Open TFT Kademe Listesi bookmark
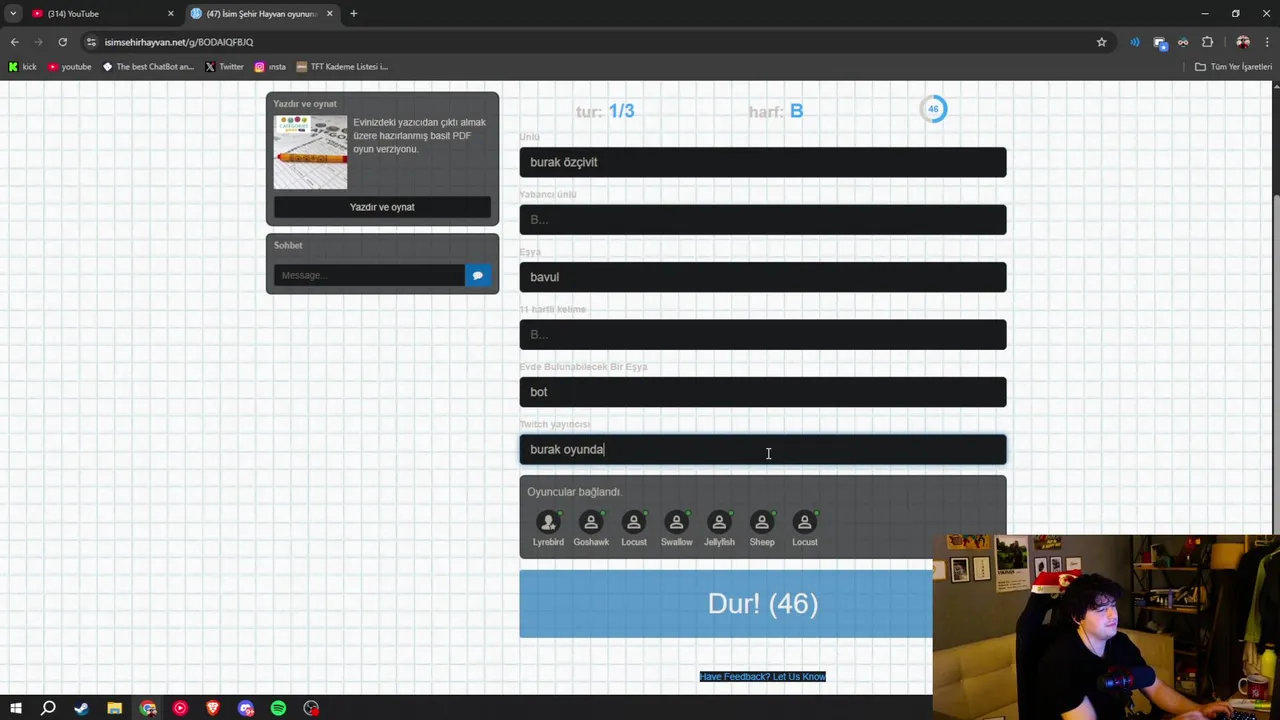Viewport: 1280px width, 720px height. pyautogui.click(x=342, y=67)
